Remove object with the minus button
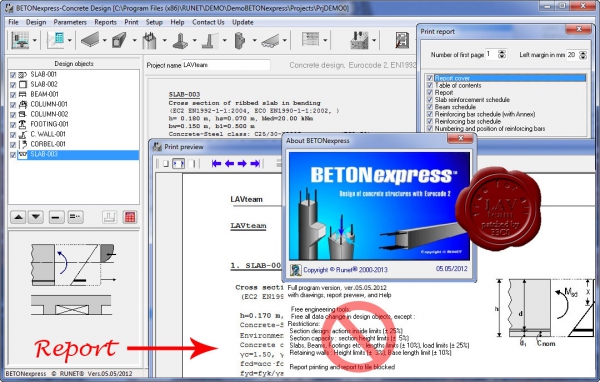Screen dimensions: 600x382 pyautogui.click(x=56, y=217)
